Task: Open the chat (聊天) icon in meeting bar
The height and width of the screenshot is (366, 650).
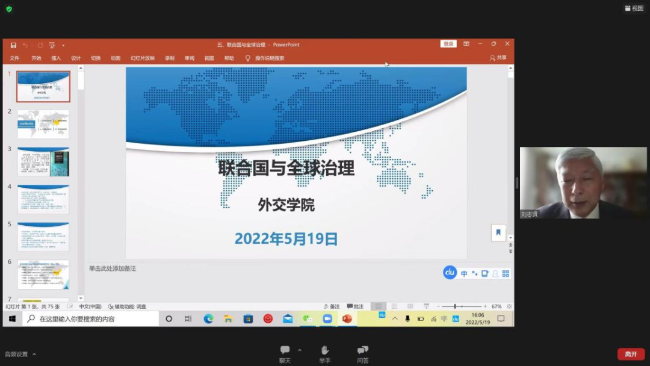Action: (x=285, y=350)
